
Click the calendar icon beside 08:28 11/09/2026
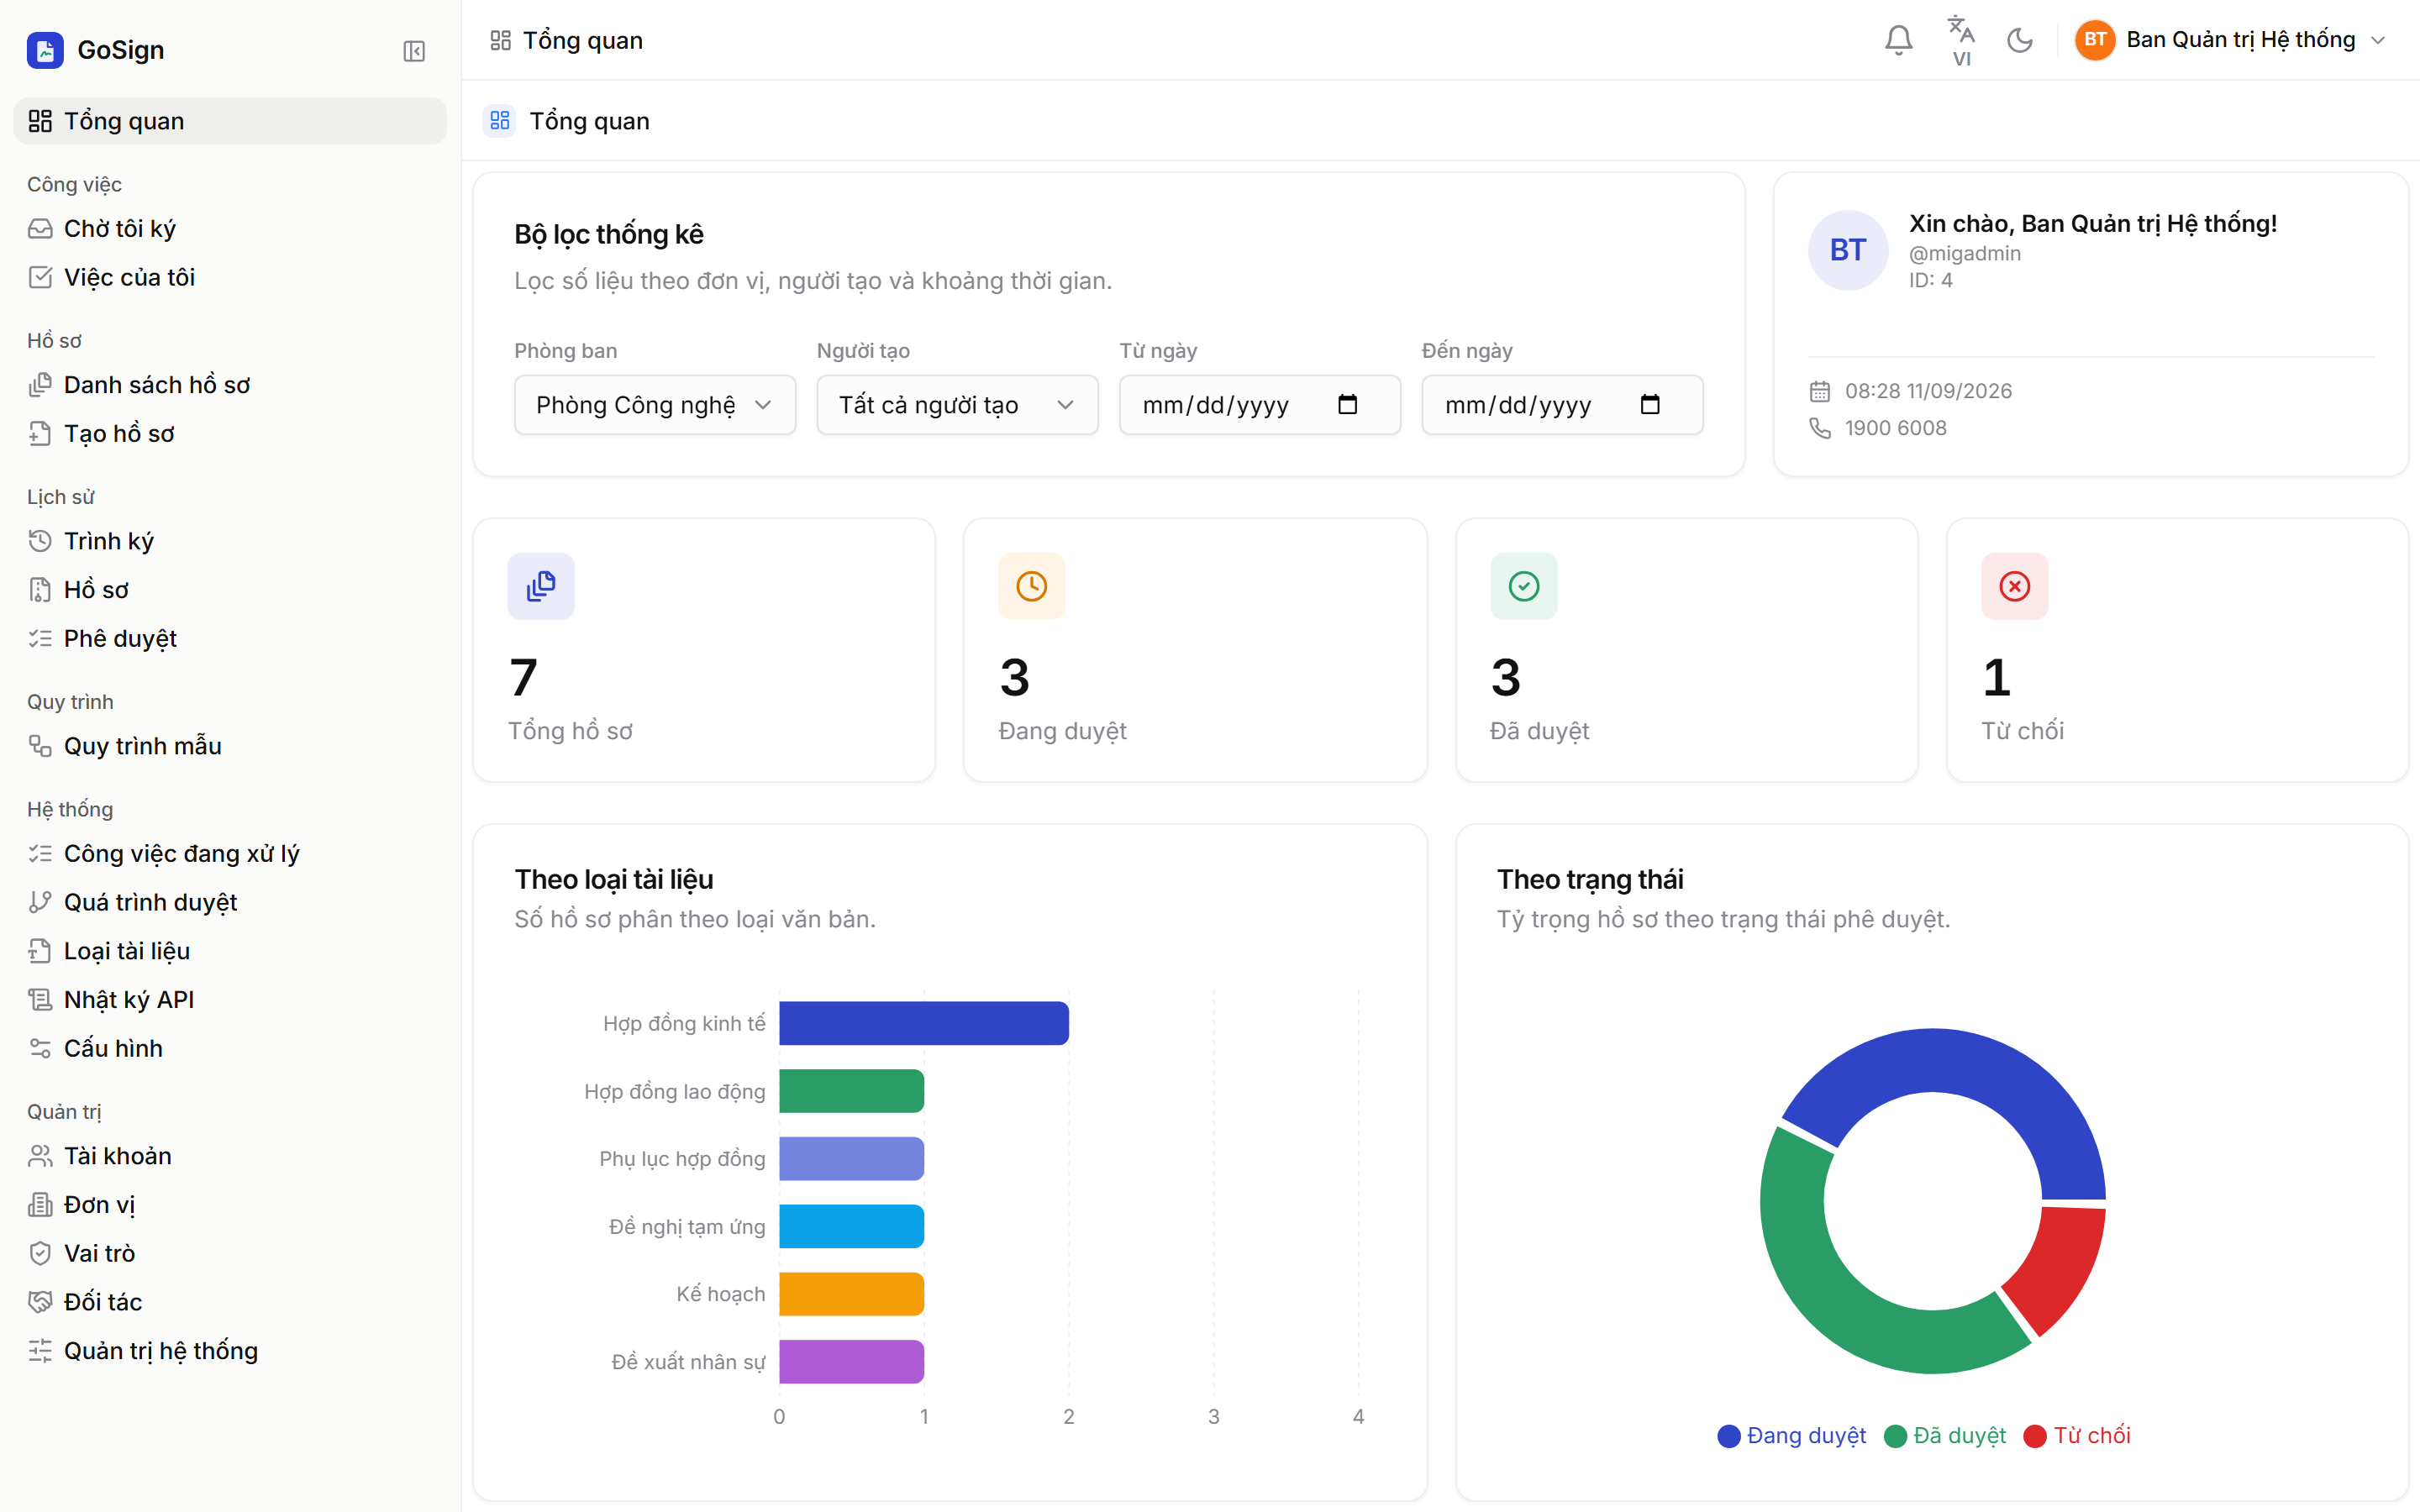[1820, 391]
